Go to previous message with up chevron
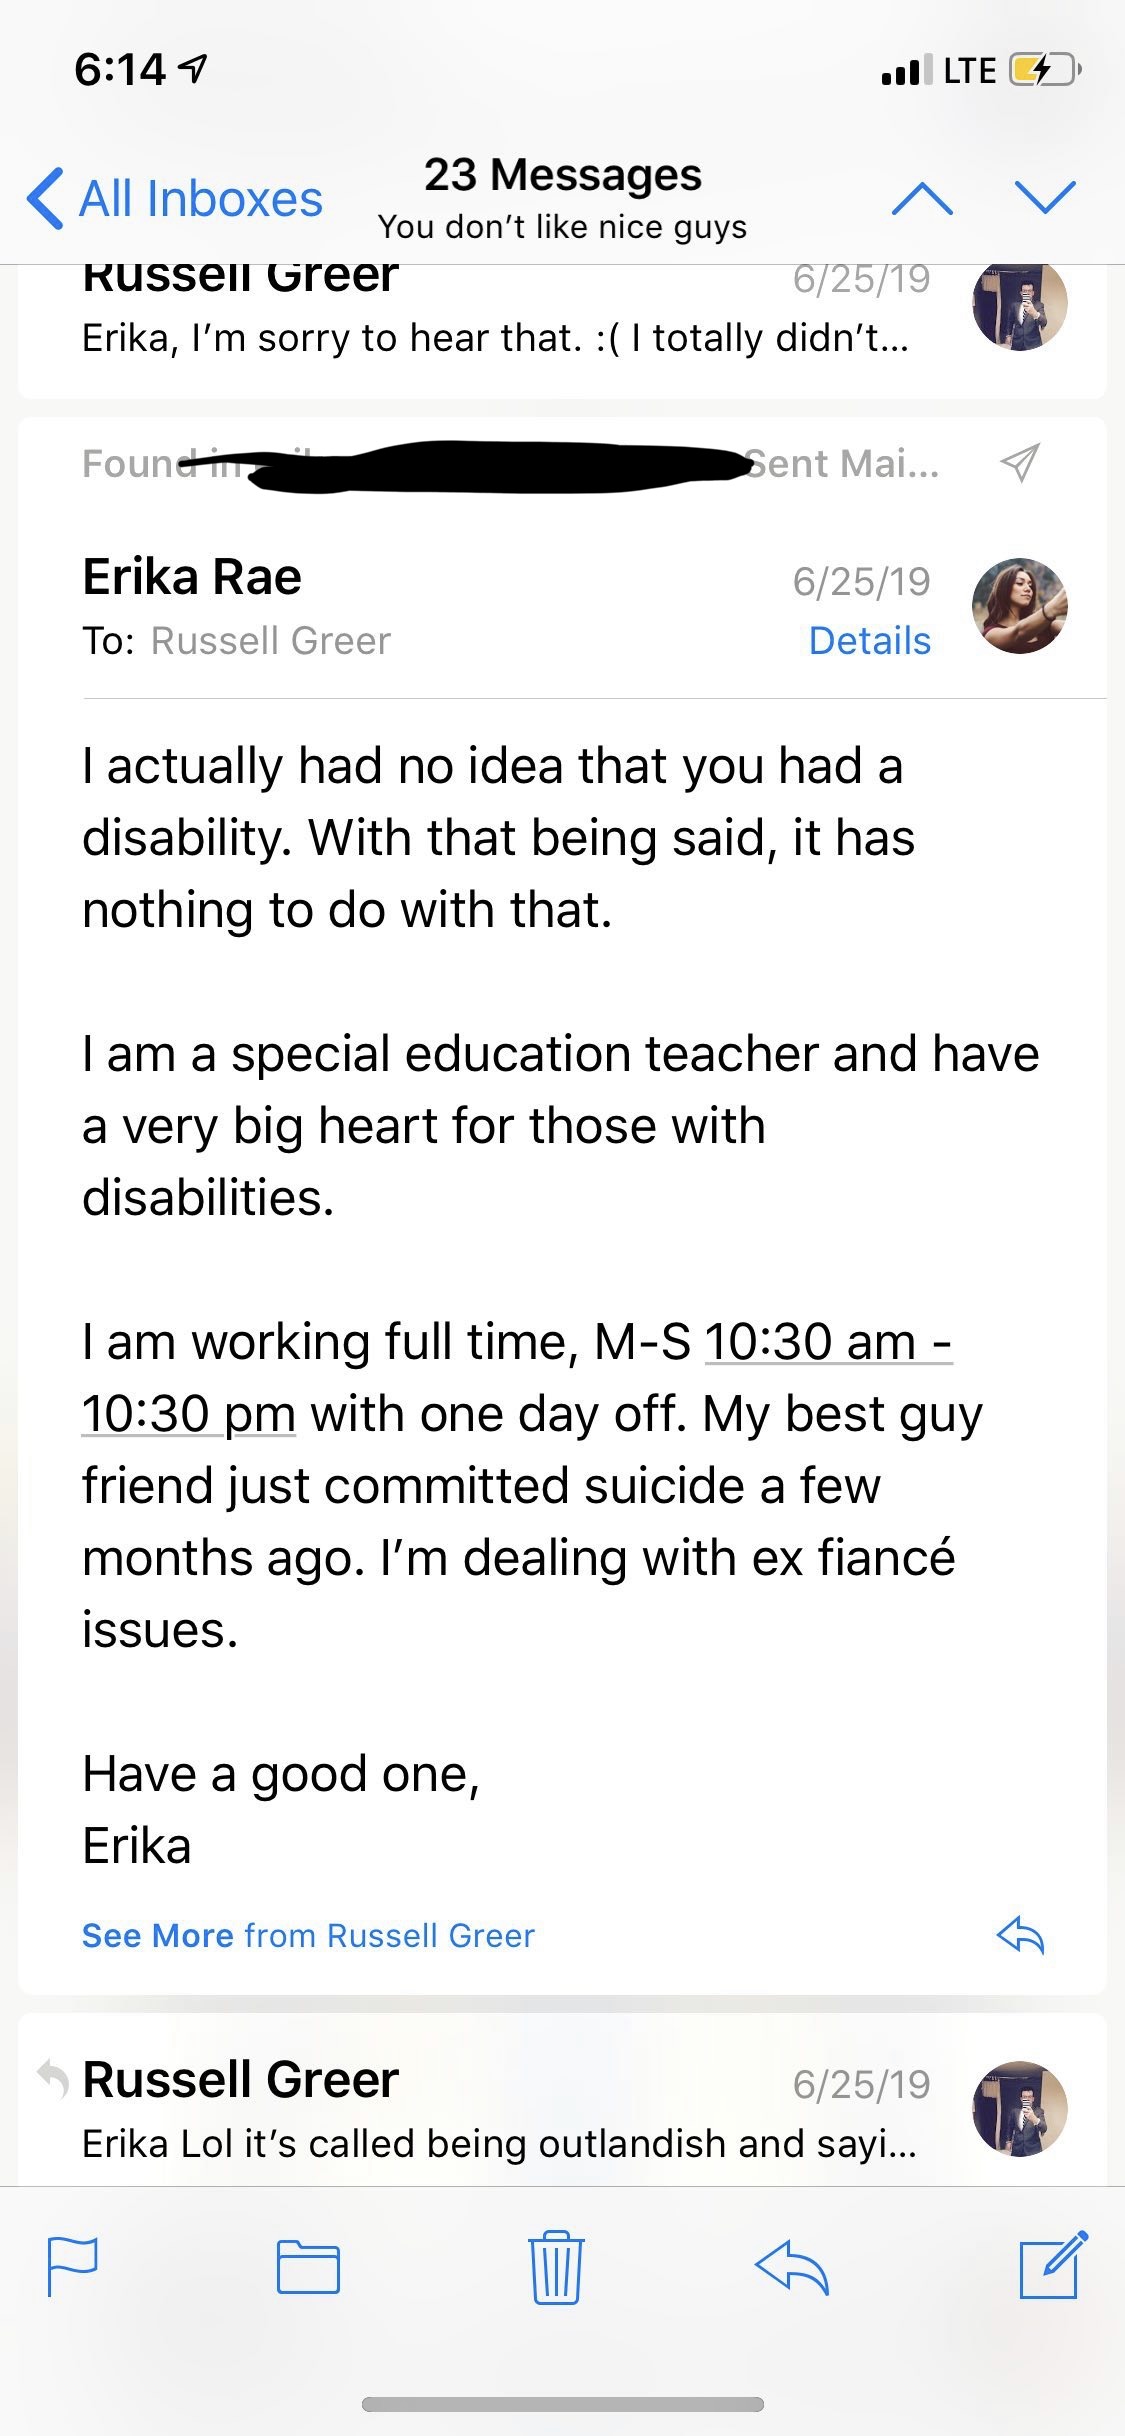The image size is (1125, 2436). coord(921,199)
